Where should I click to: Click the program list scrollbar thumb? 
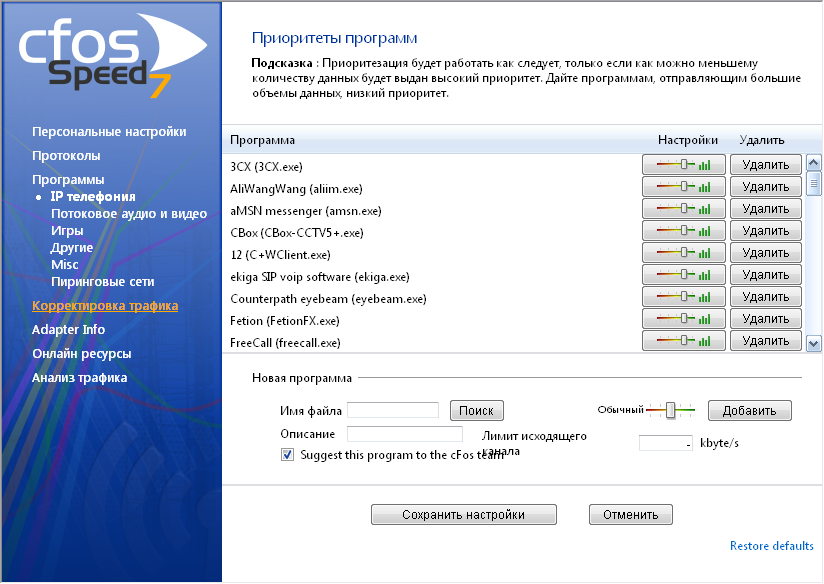click(813, 183)
